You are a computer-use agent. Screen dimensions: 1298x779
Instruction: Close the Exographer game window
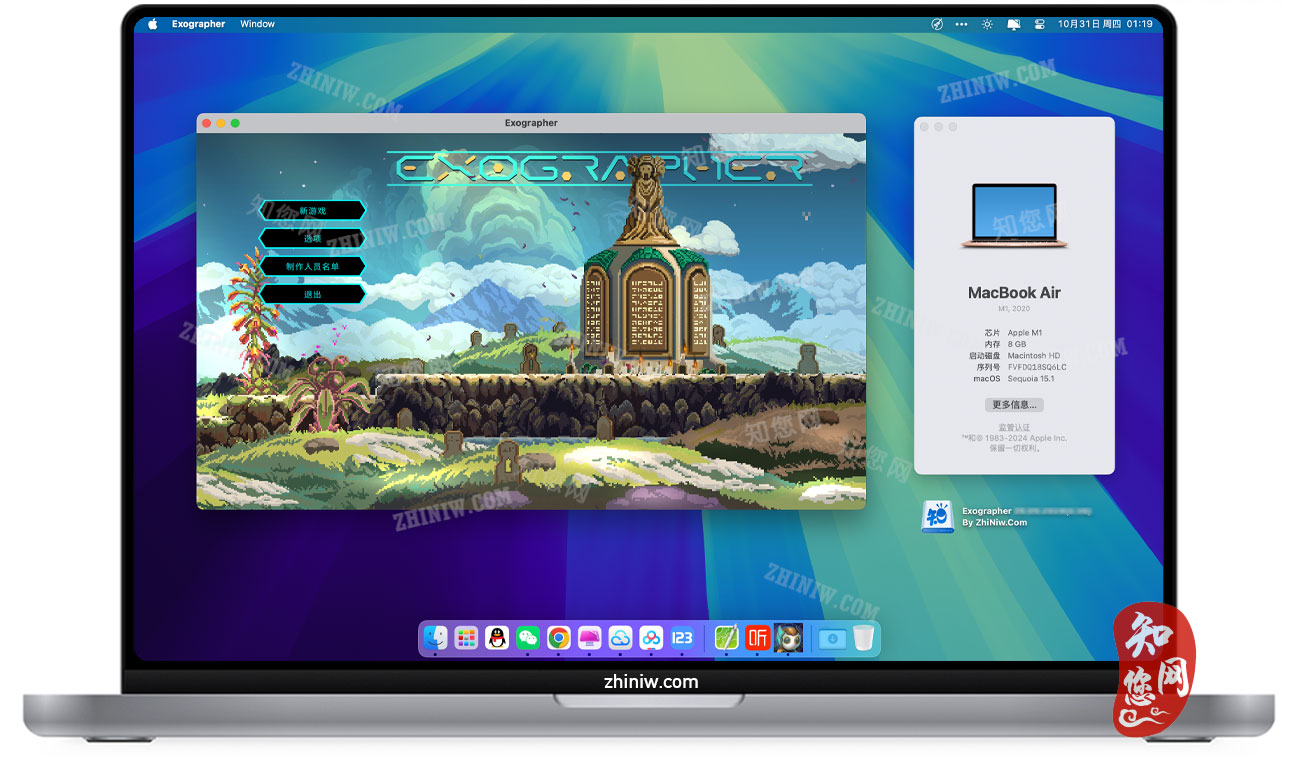point(207,123)
